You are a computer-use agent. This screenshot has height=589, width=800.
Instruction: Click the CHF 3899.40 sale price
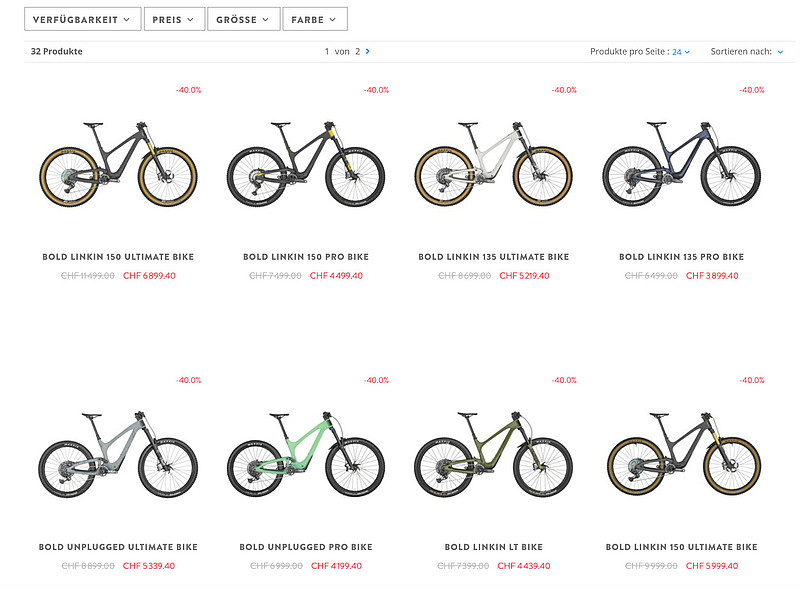(711, 276)
